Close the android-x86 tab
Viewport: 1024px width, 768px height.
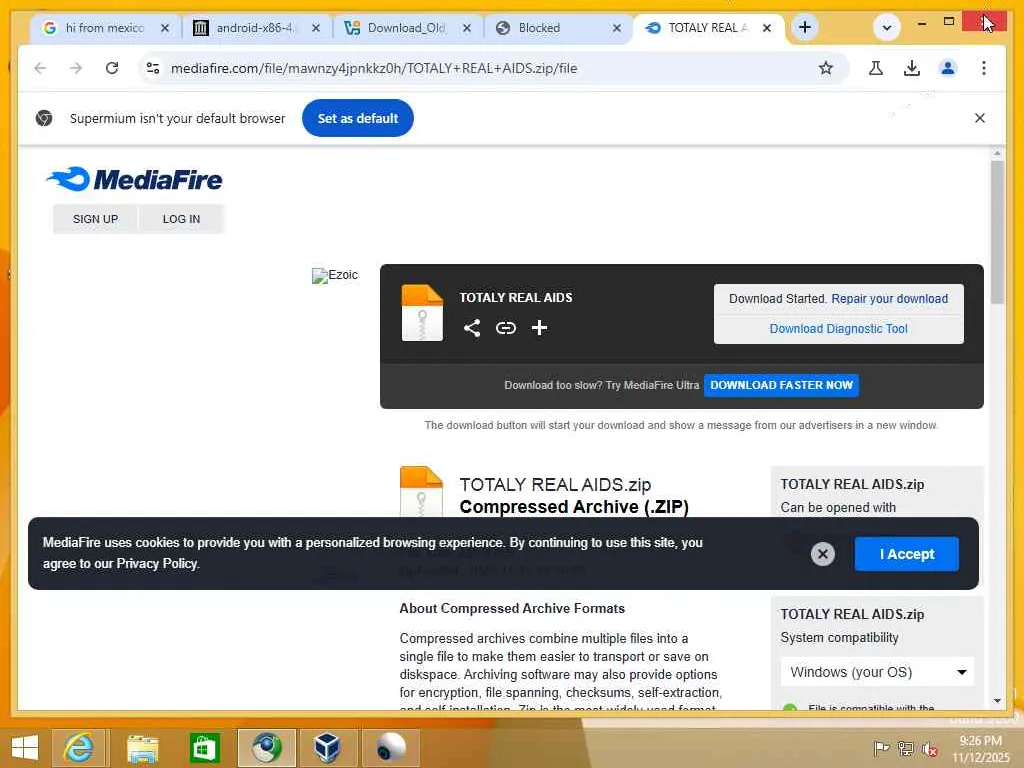point(316,28)
